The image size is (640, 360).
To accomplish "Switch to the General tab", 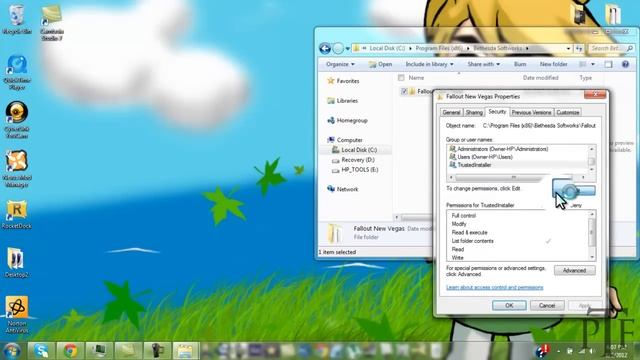I will pyautogui.click(x=451, y=112).
